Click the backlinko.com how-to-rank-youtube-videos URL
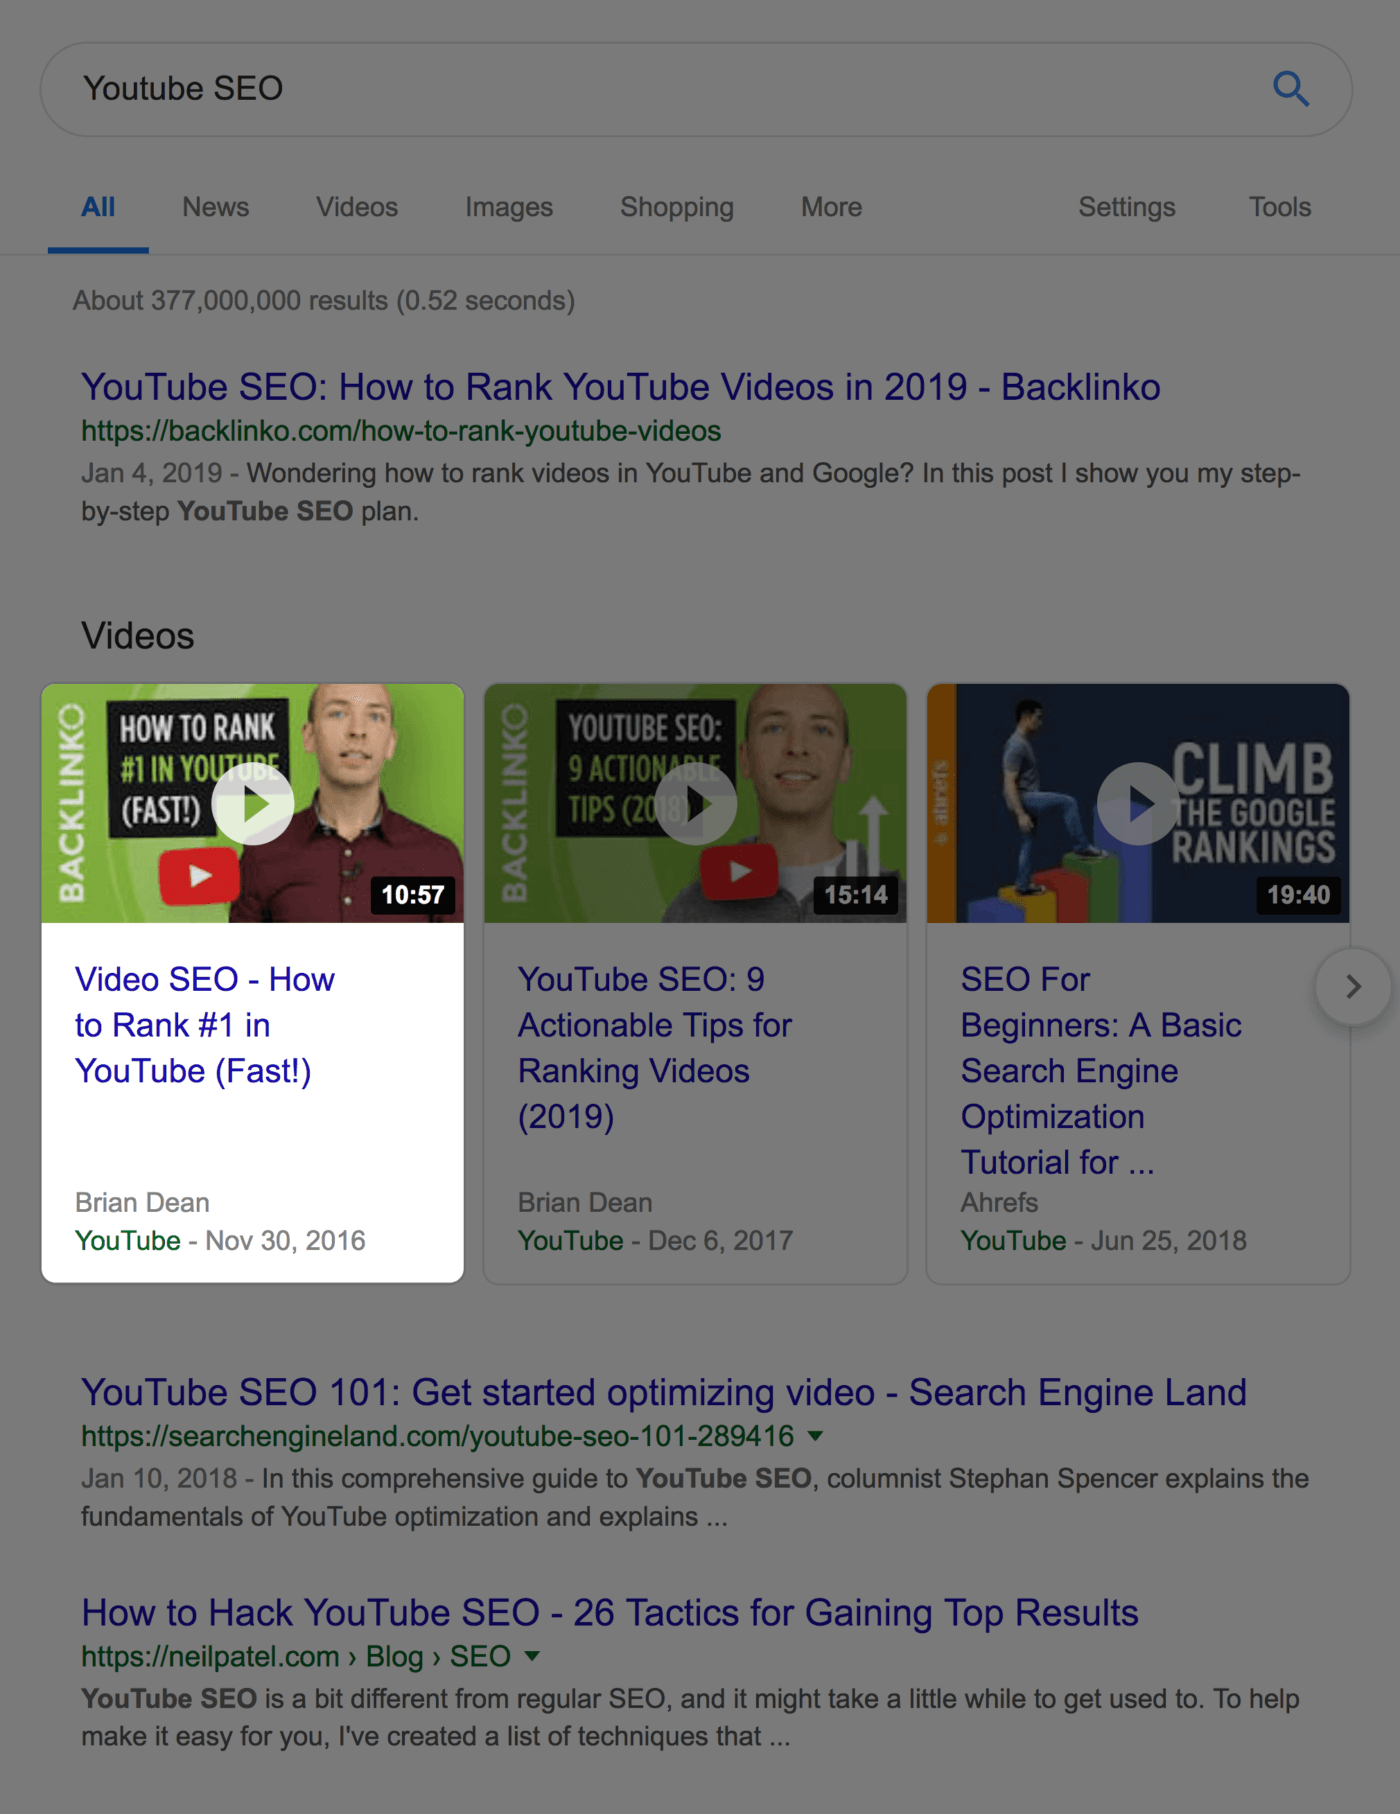Screen dimensions: 1400x1814 point(401,431)
